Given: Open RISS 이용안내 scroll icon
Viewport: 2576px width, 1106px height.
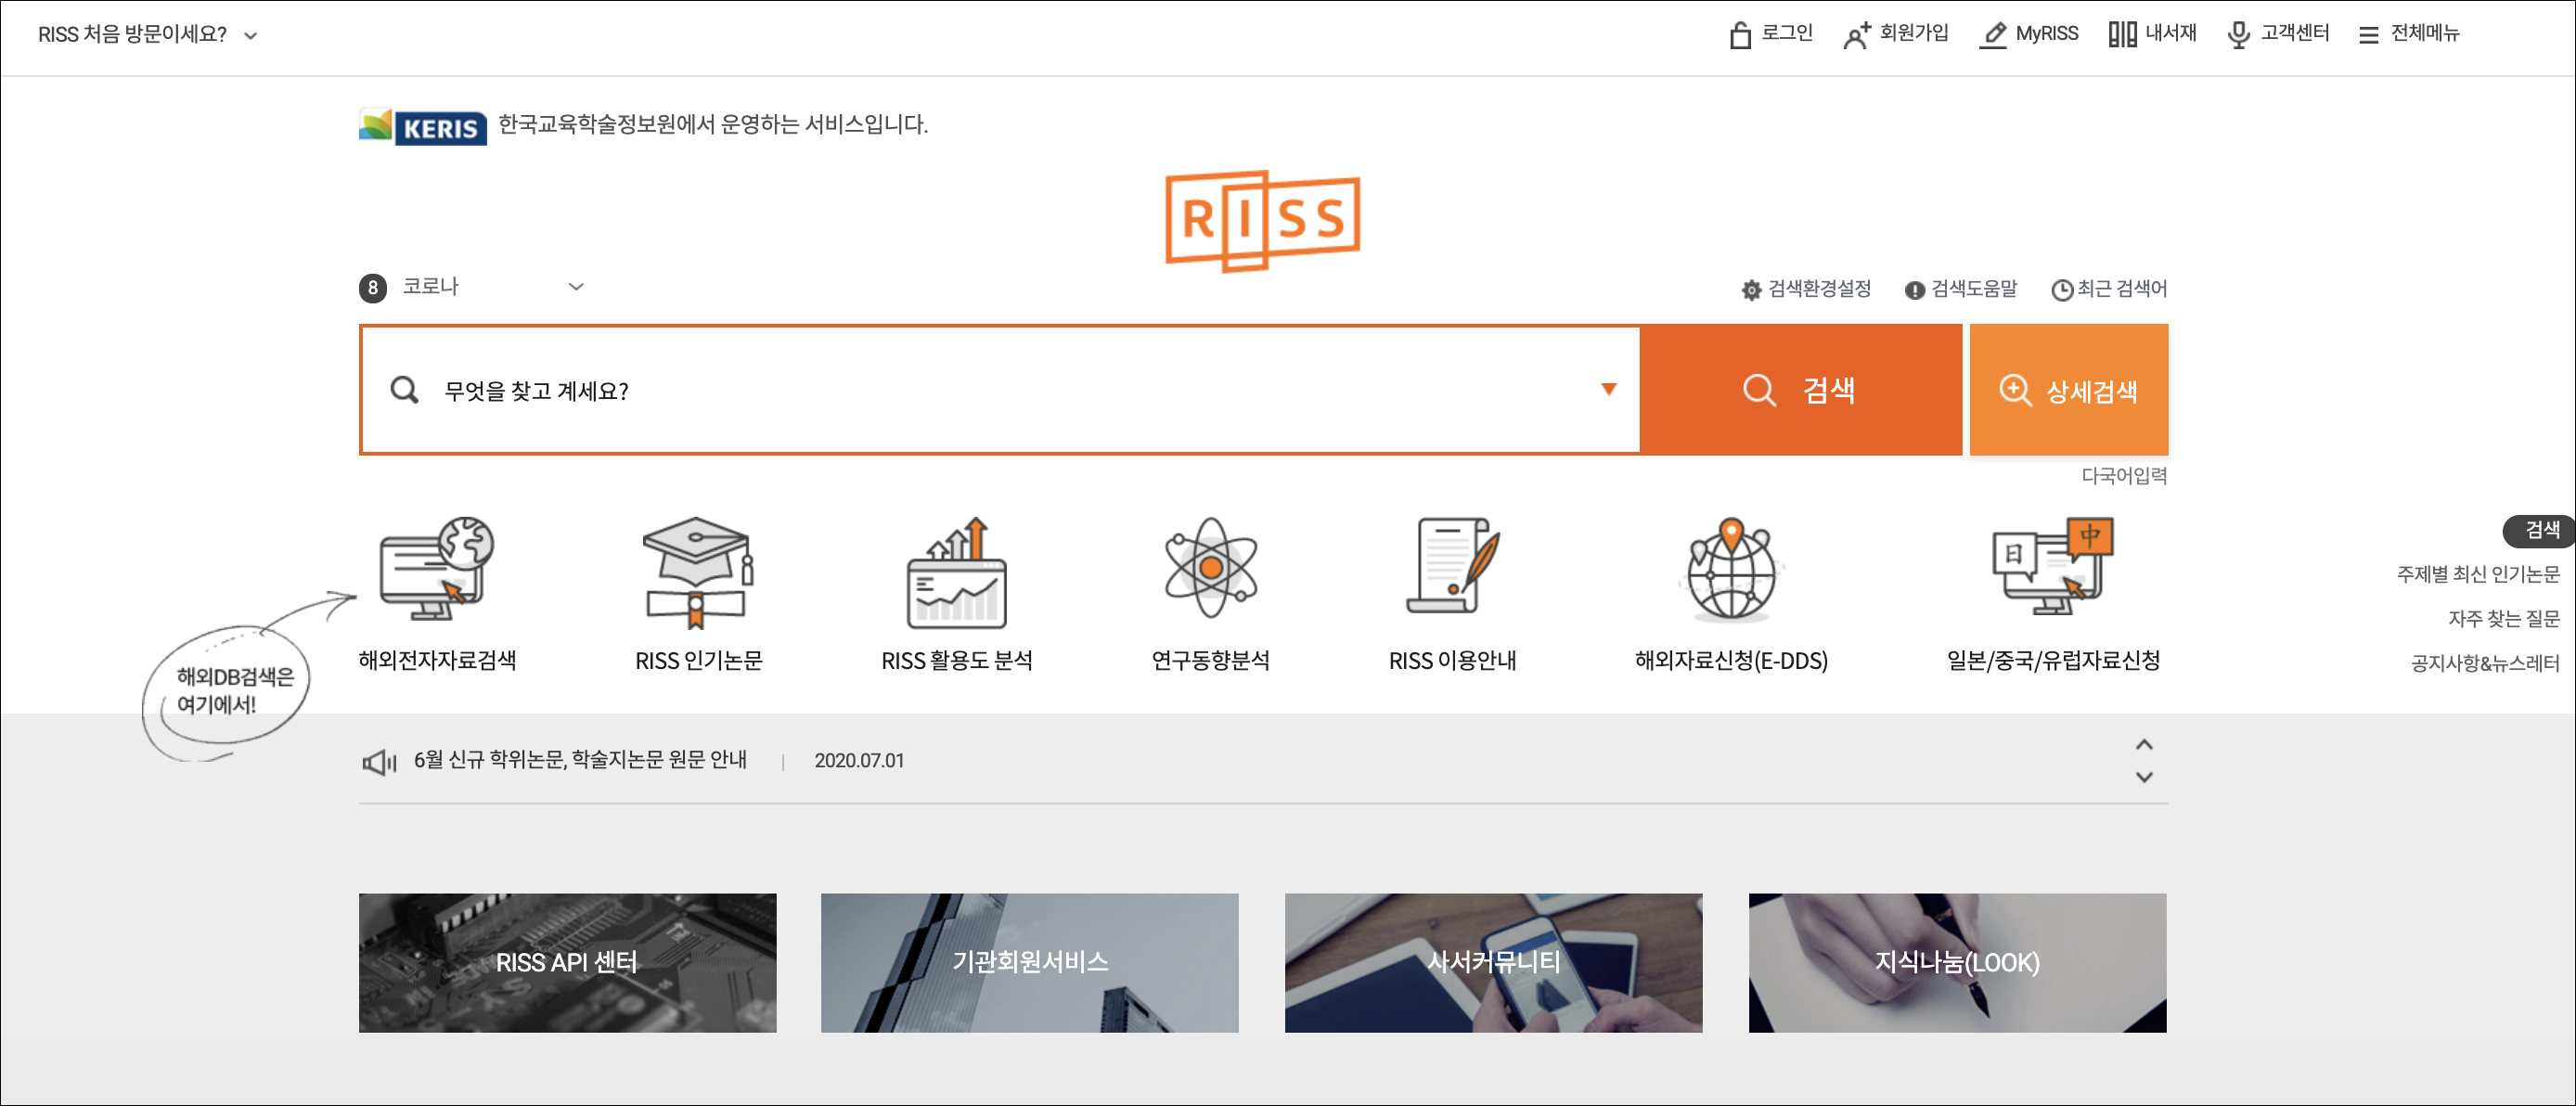Looking at the screenshot, I should tap(1452, 566).
